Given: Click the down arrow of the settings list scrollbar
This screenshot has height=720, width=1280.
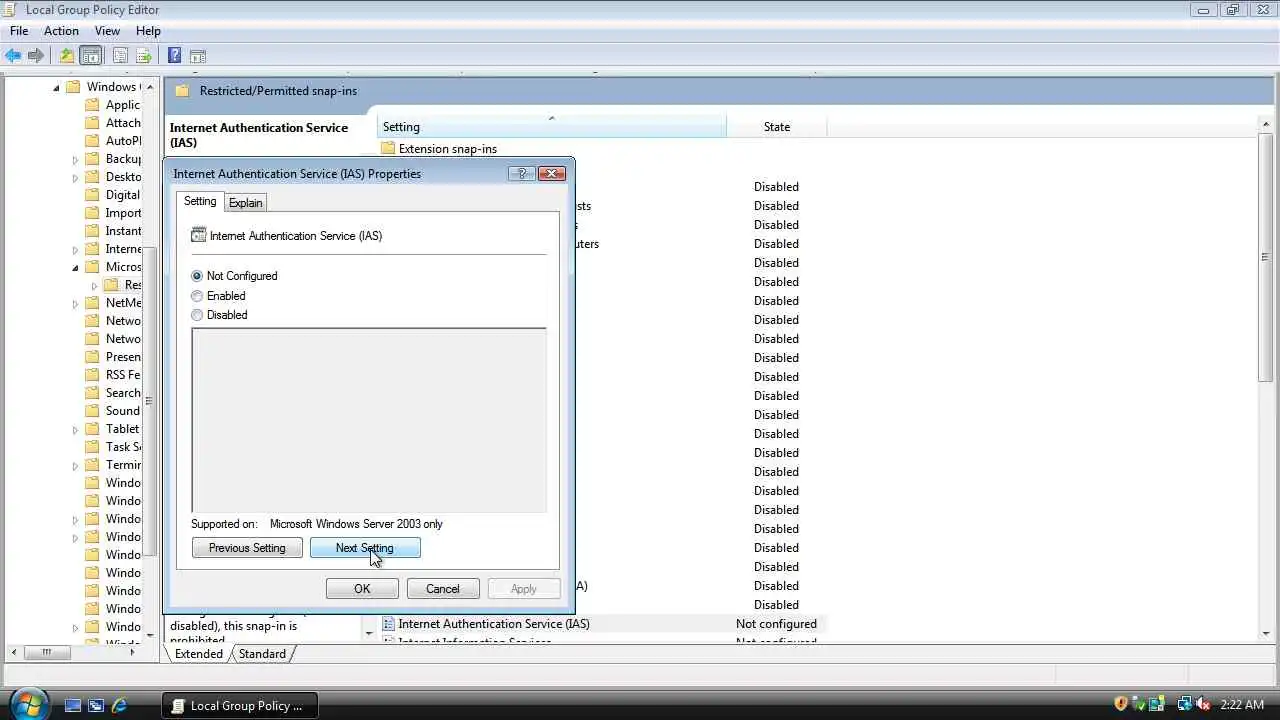Looking at the screenshot, I should (x=1266, y=633).
